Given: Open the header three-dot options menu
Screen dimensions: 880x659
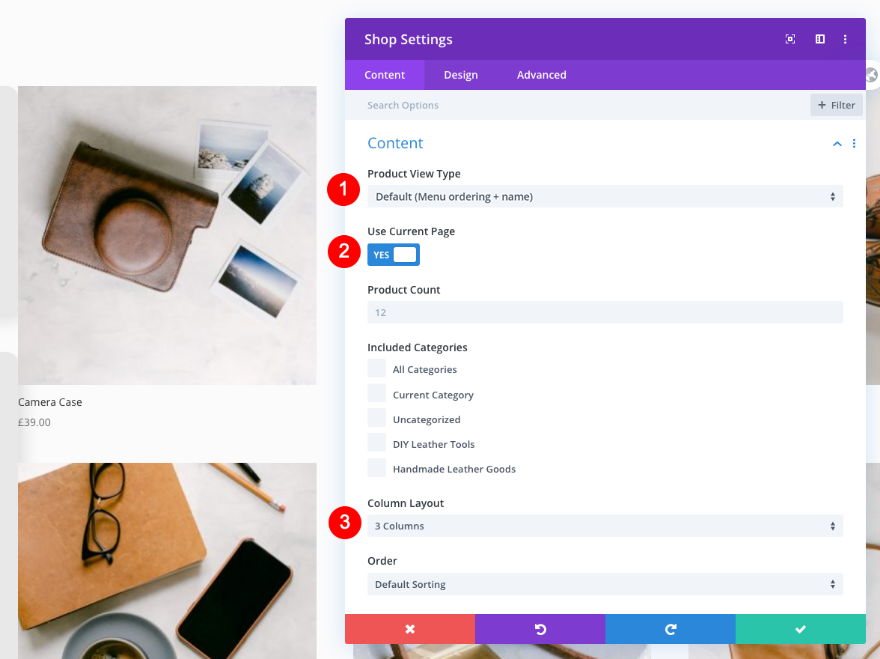Looking at the screenshot, I should (x=845, y=39).
